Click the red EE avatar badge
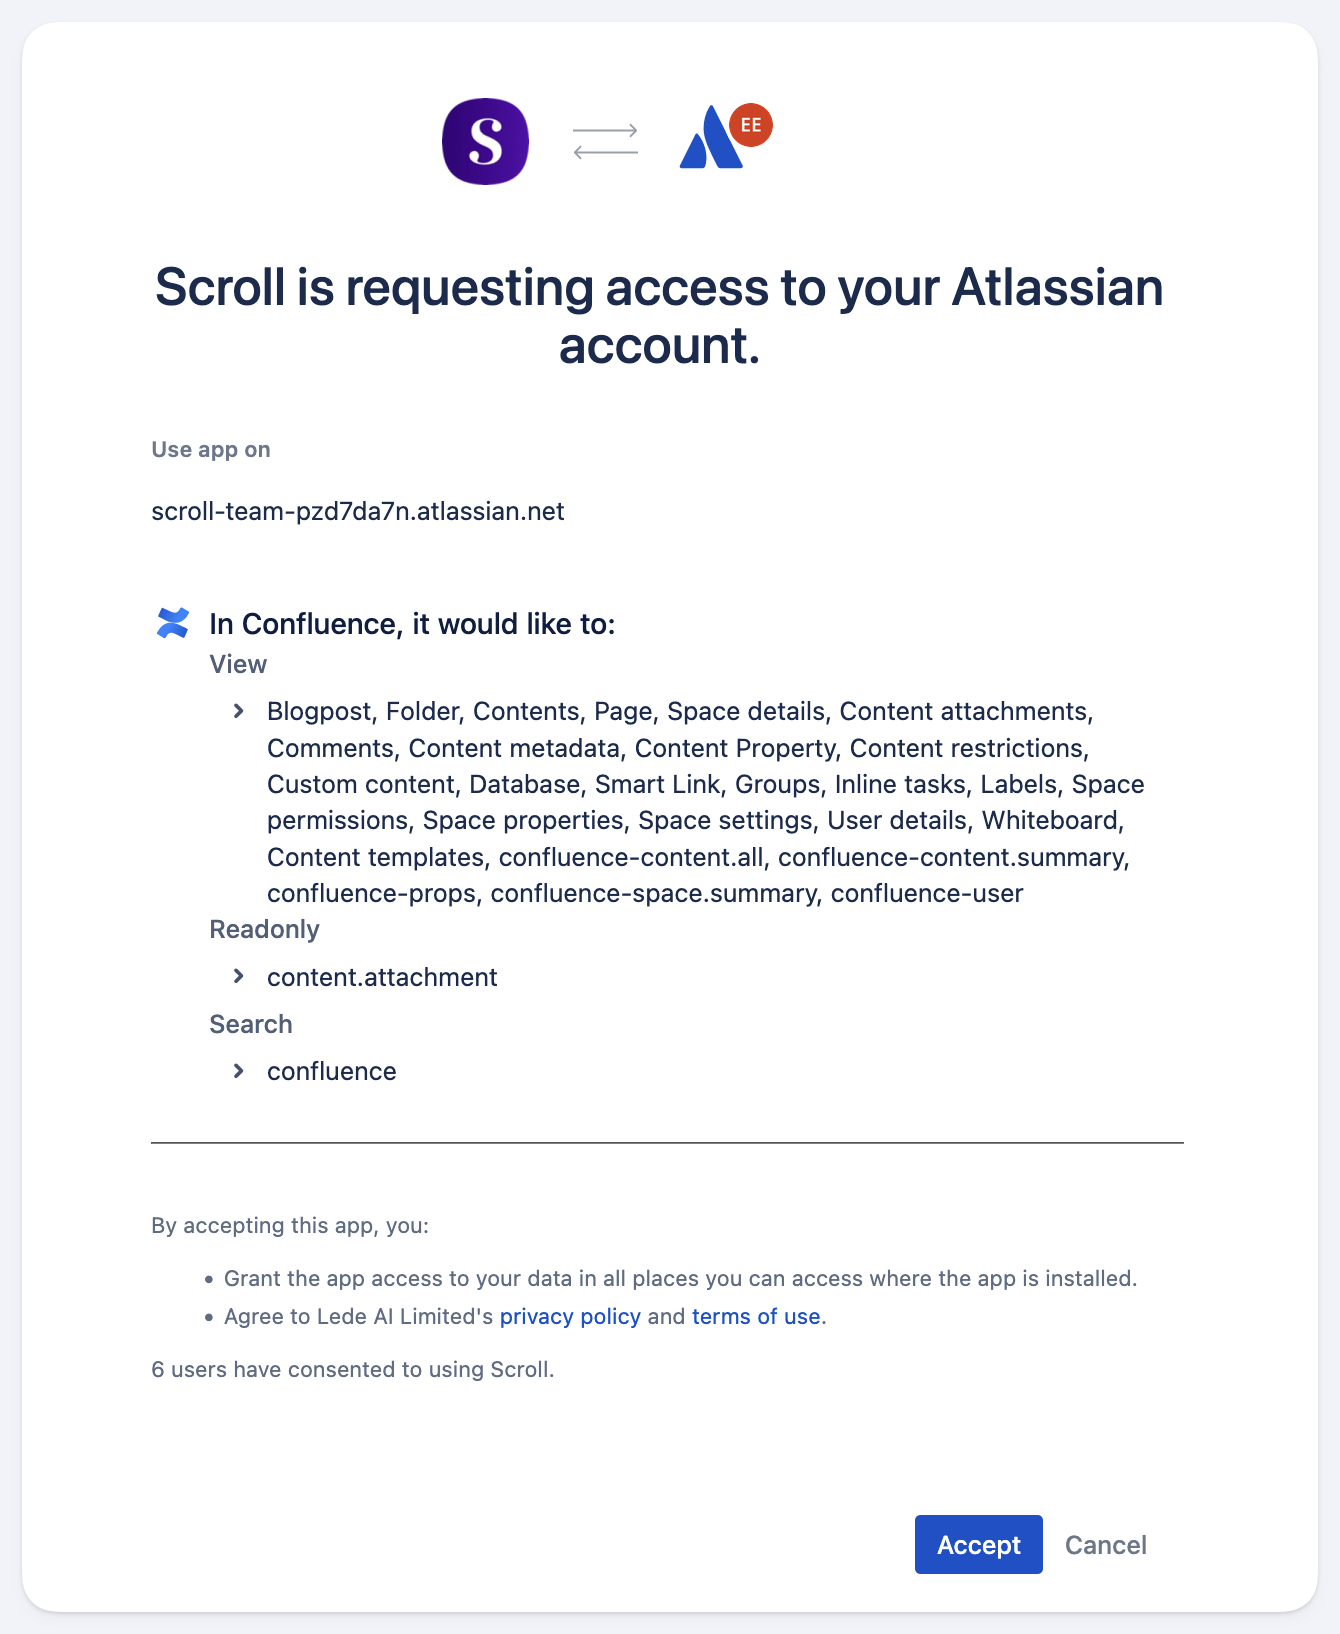Image resolution: width=1340 pixels, height=1634 pixels. (x=751, y=125)
